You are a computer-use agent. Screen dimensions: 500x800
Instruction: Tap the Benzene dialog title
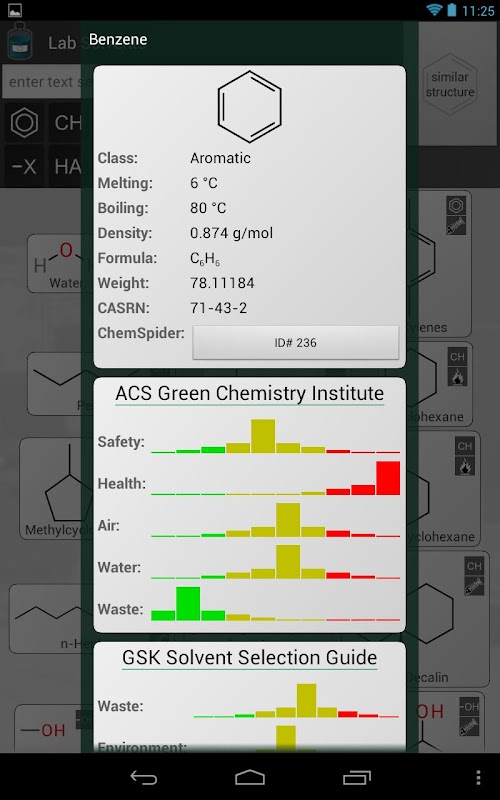click(118, 39)
